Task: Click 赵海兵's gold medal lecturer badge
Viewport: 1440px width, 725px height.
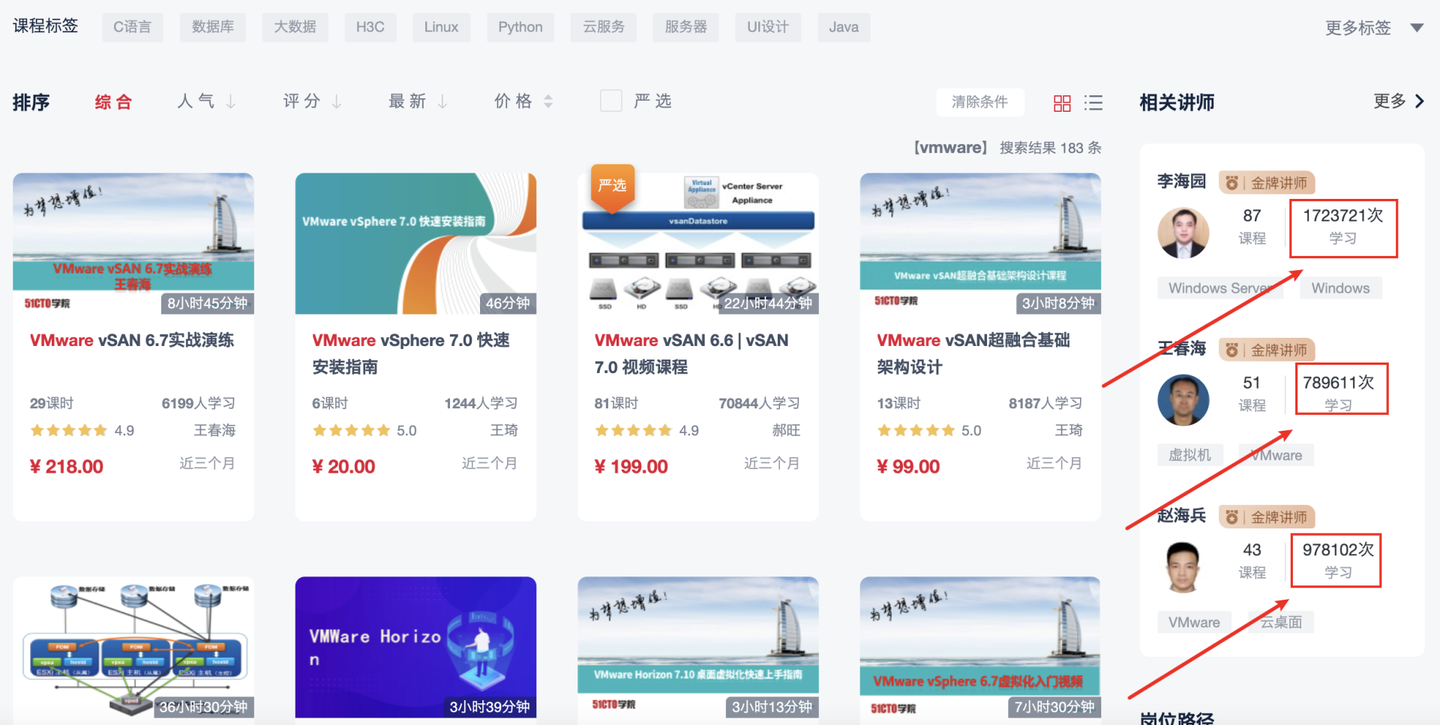Action: click(x=1267, y=517)
